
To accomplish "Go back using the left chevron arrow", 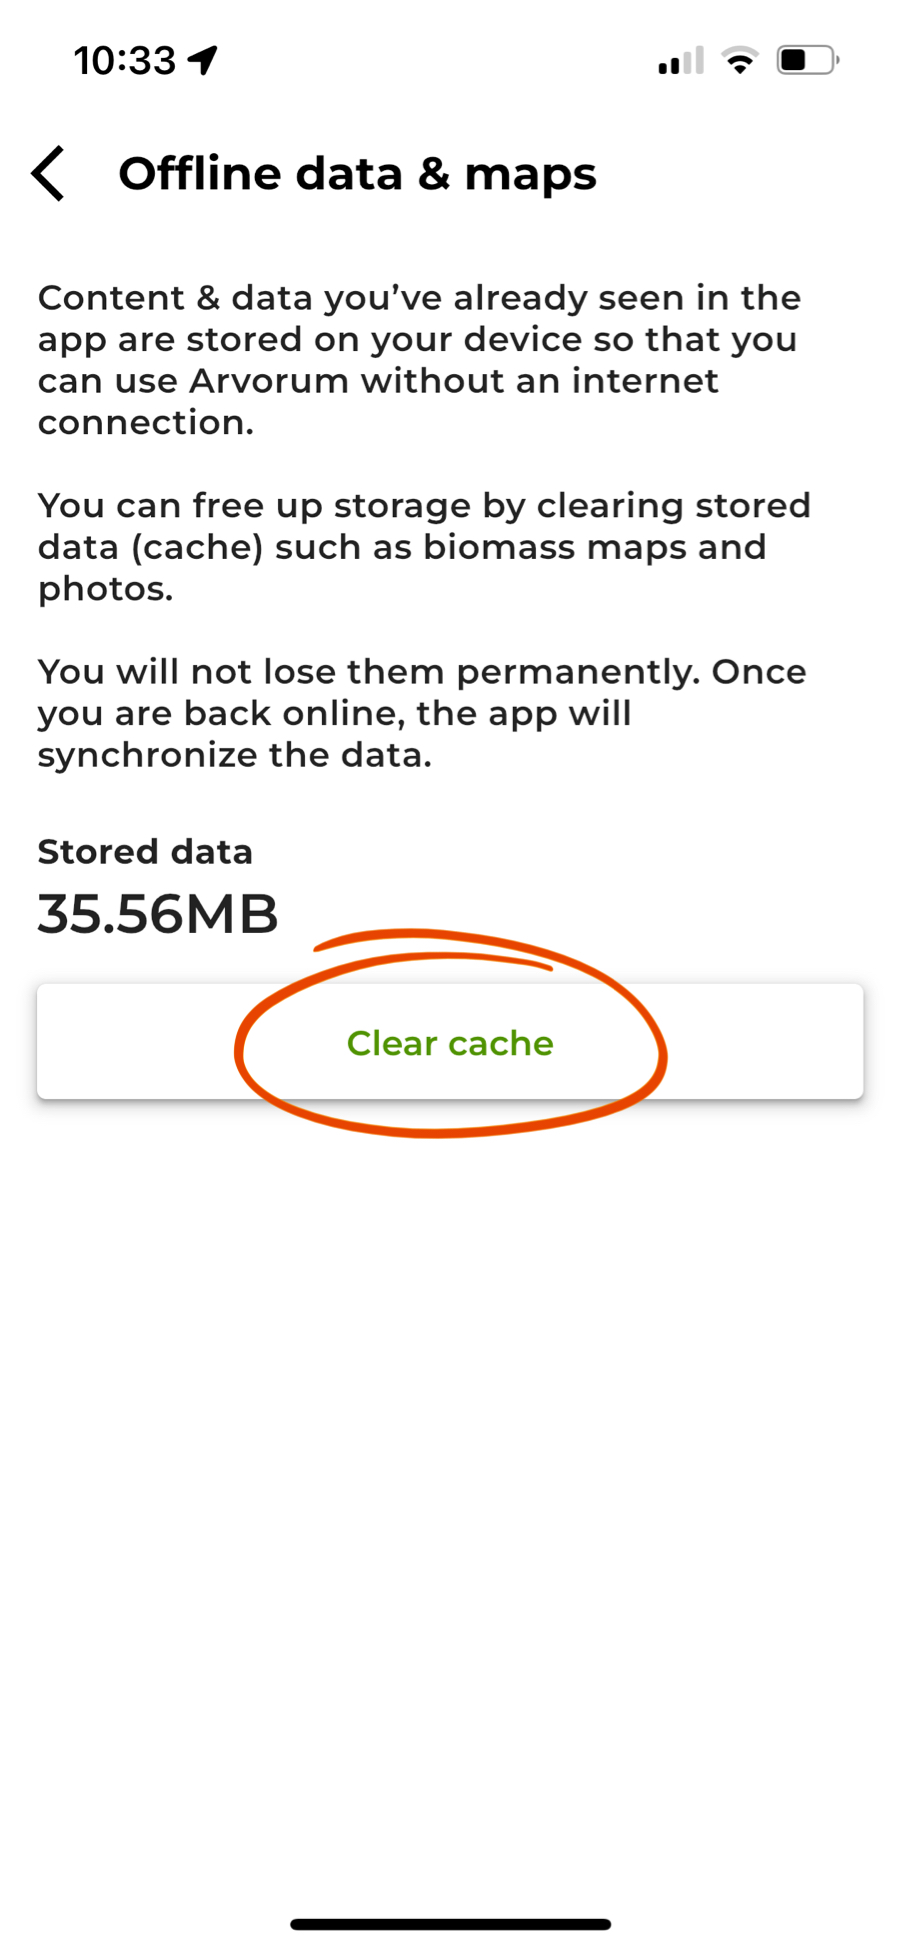I will click(48, 174).
